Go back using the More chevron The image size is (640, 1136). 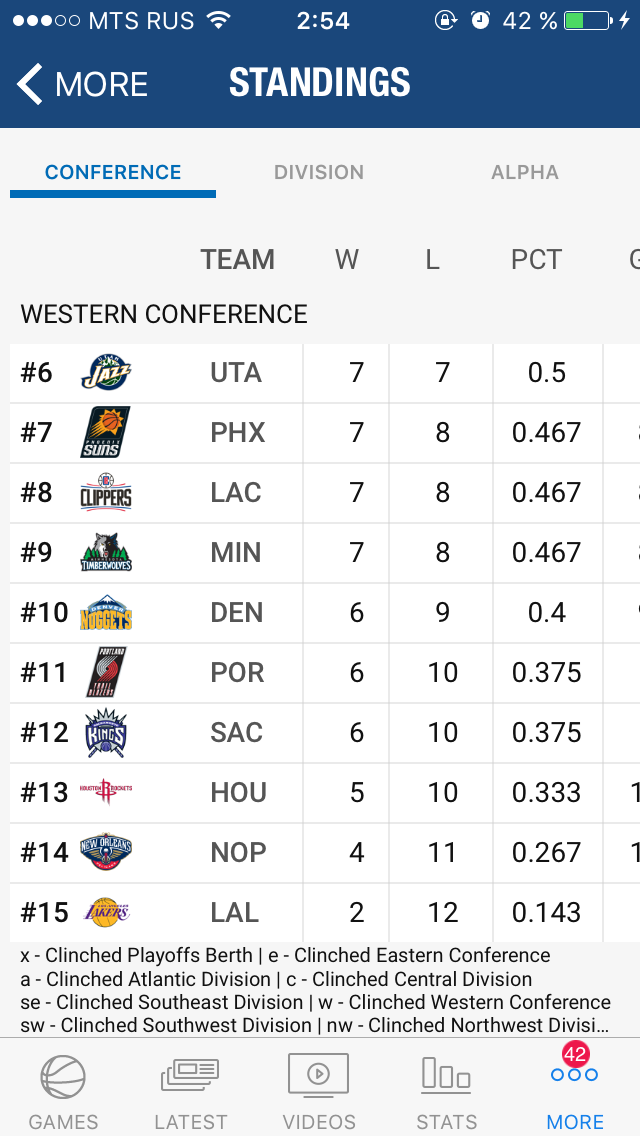(82, 84)
